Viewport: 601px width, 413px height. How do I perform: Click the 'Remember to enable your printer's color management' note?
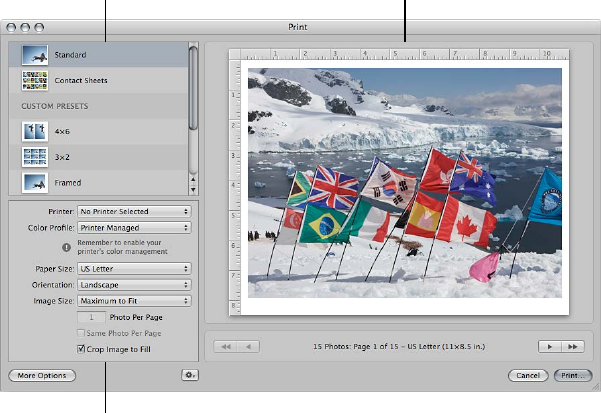click(x=122, y=247)
